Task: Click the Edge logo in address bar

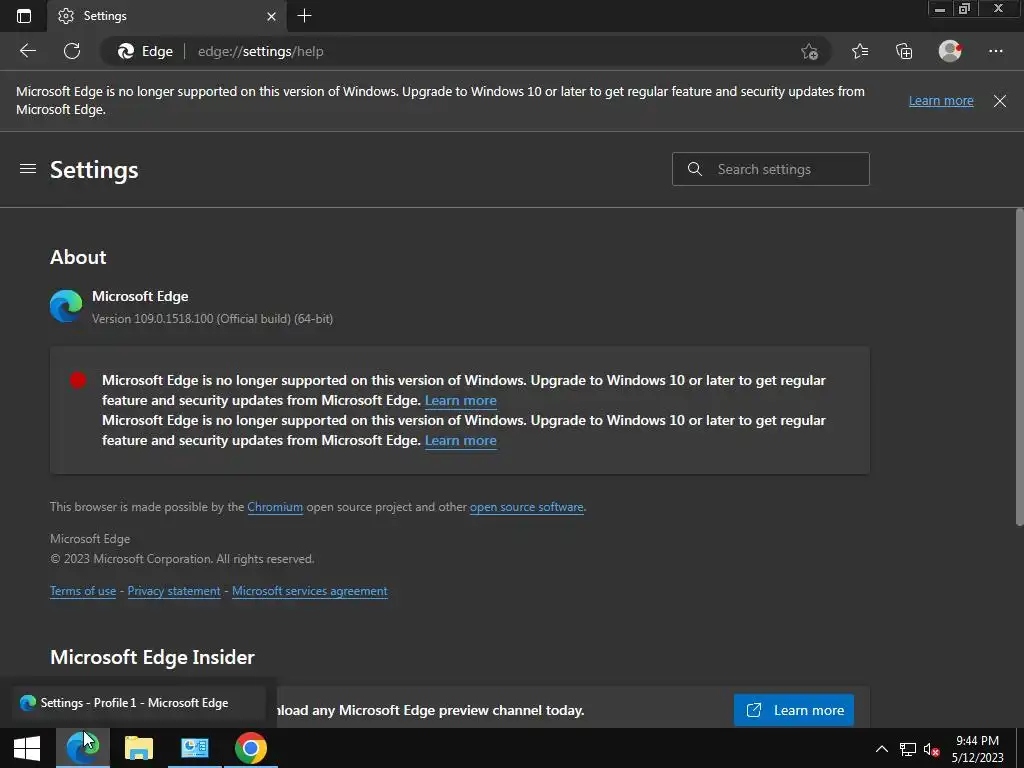Action: (125, 51)
